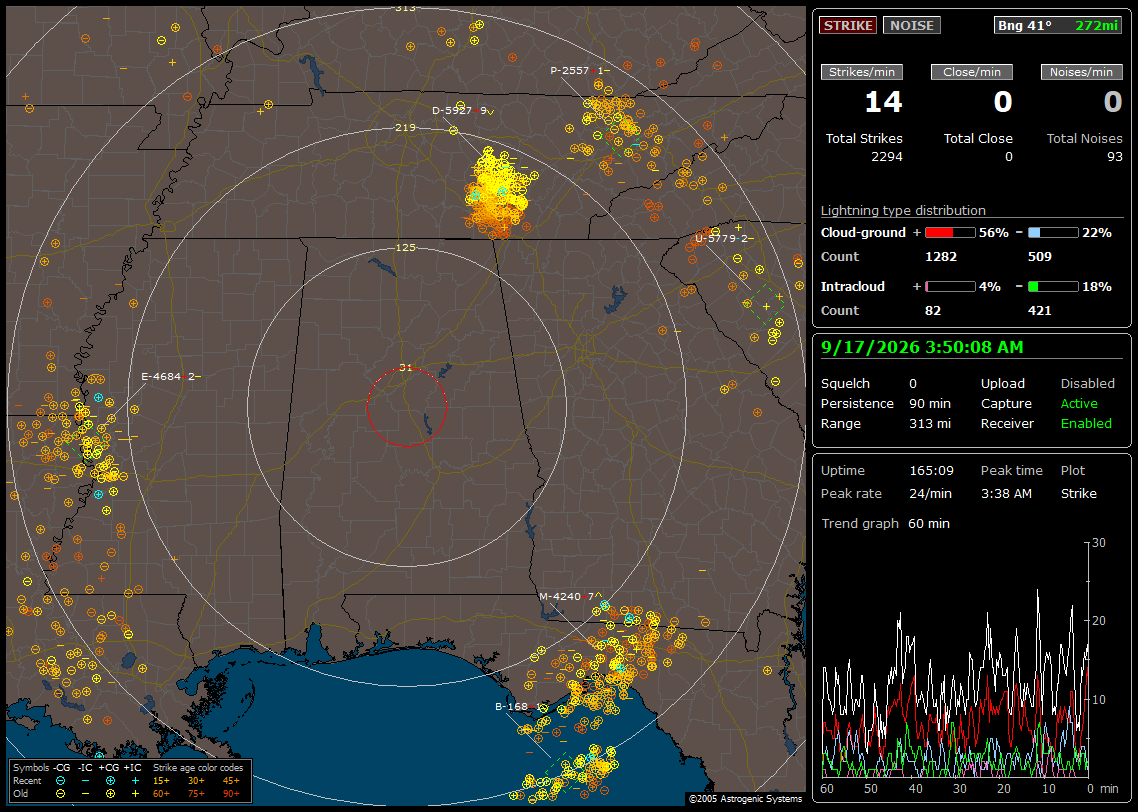1138x812 pixels.
Task: Switch to the NOISE tab
Action: 912,25
